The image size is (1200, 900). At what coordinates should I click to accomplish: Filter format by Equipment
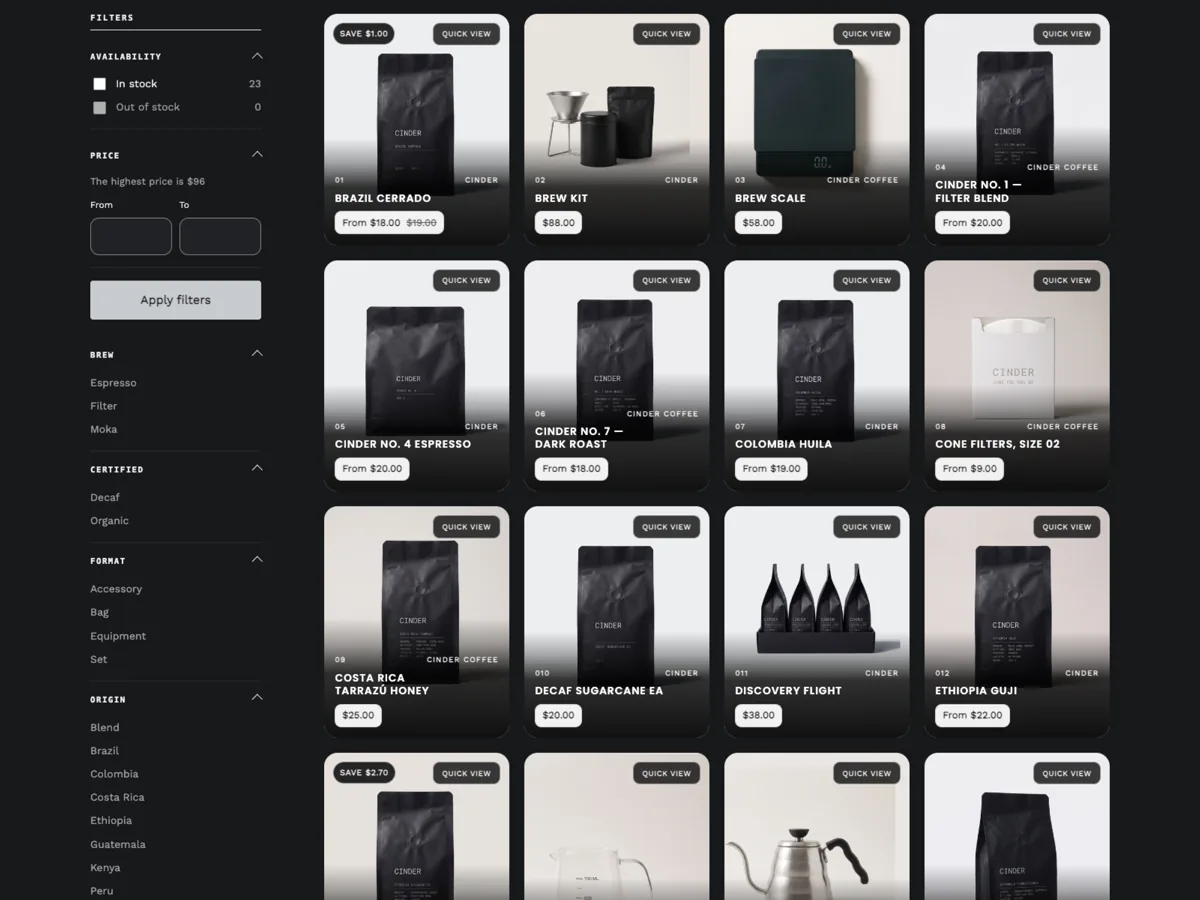[118, 636]
